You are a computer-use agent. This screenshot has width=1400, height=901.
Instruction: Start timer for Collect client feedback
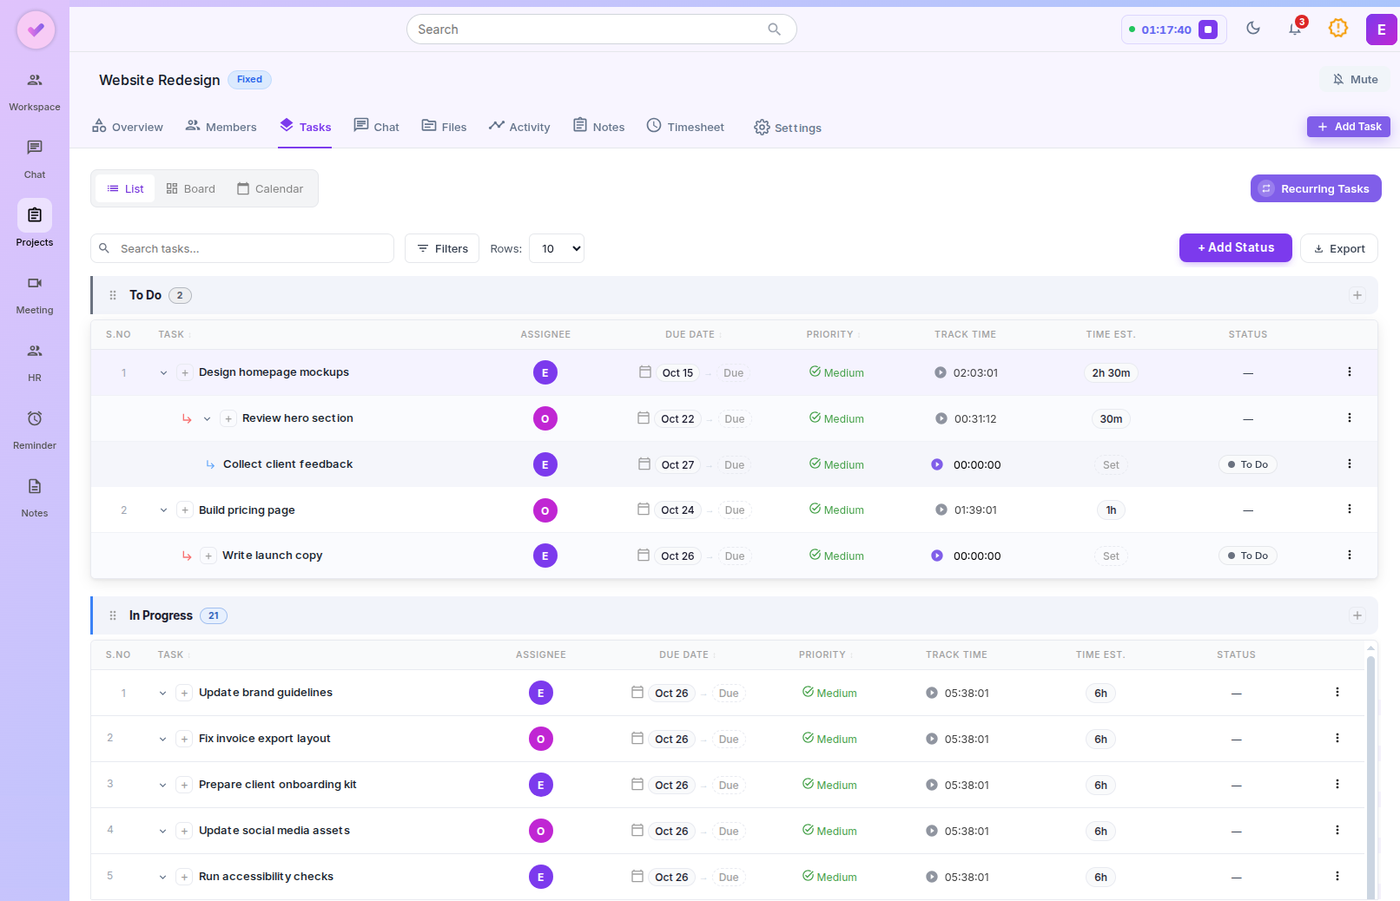point(937,465)
